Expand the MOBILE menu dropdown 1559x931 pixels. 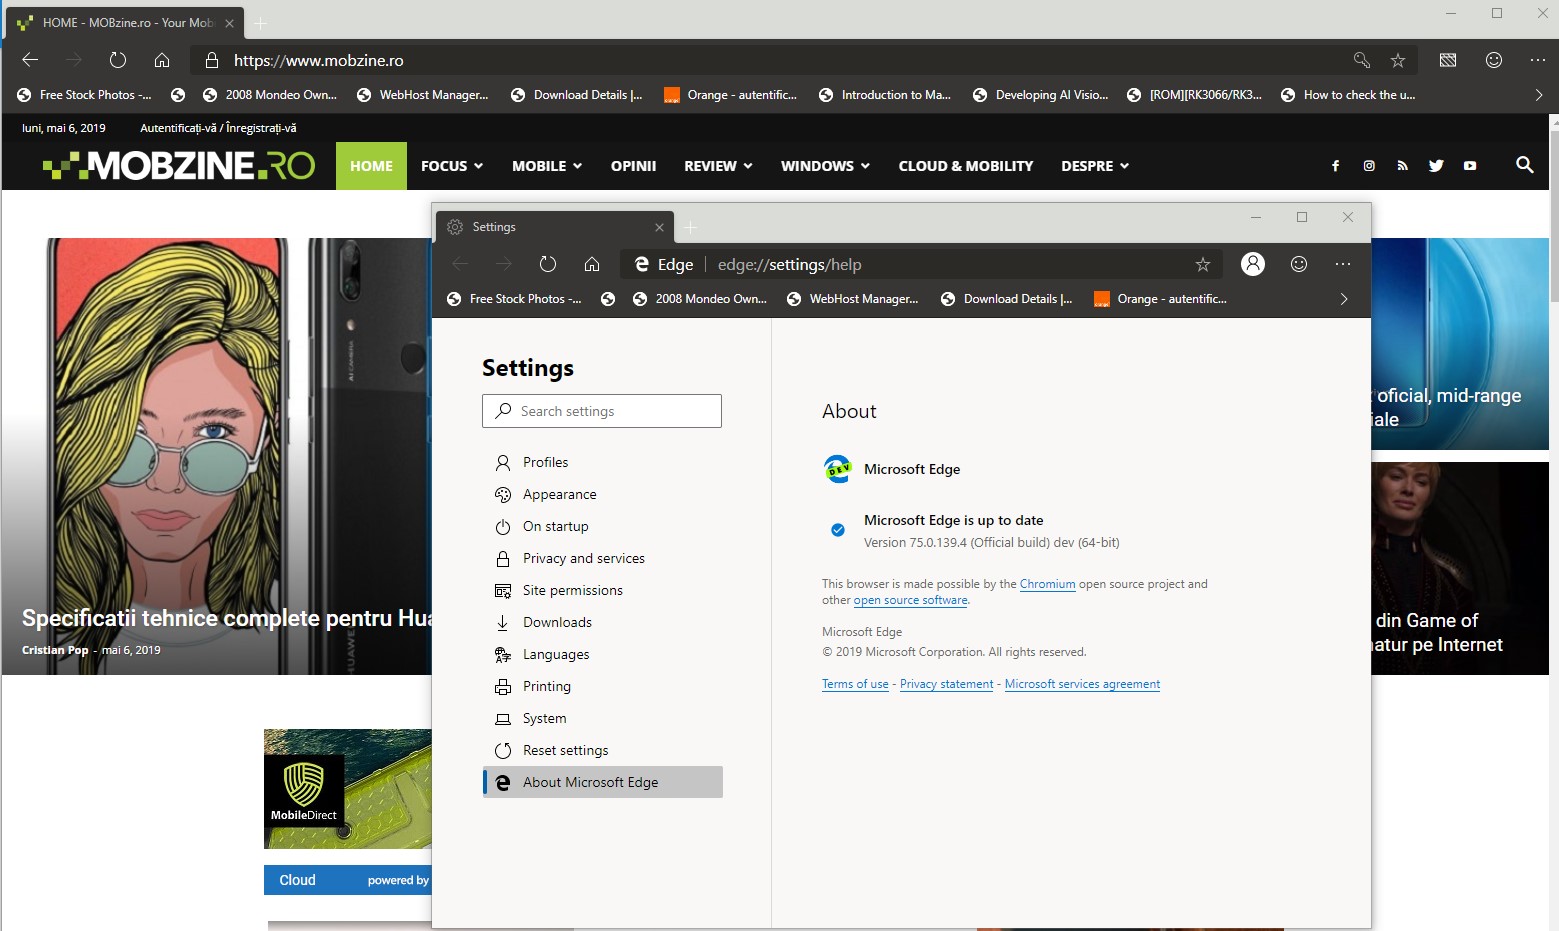point(547,166)
